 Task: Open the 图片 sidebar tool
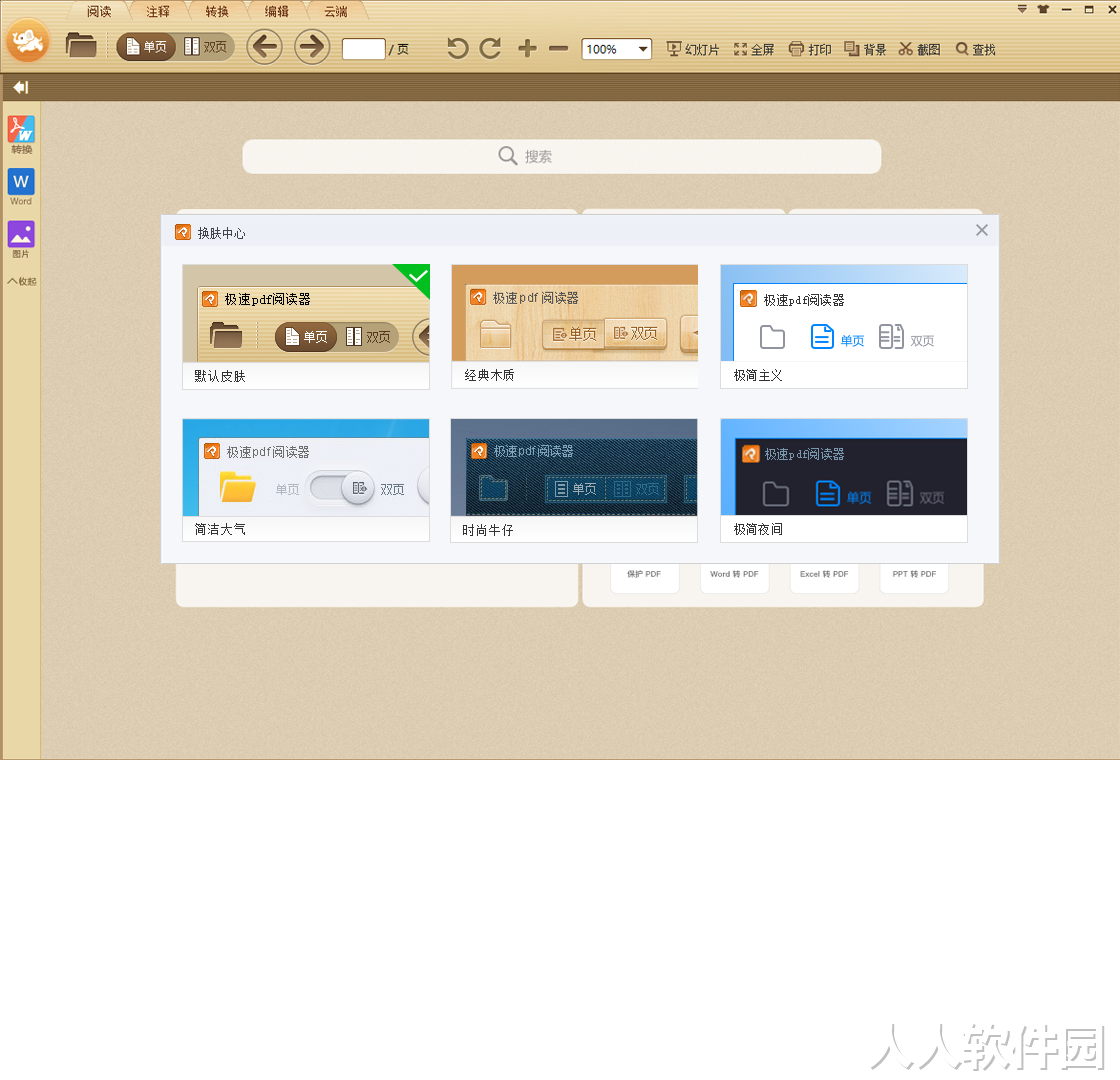[21, 240]
